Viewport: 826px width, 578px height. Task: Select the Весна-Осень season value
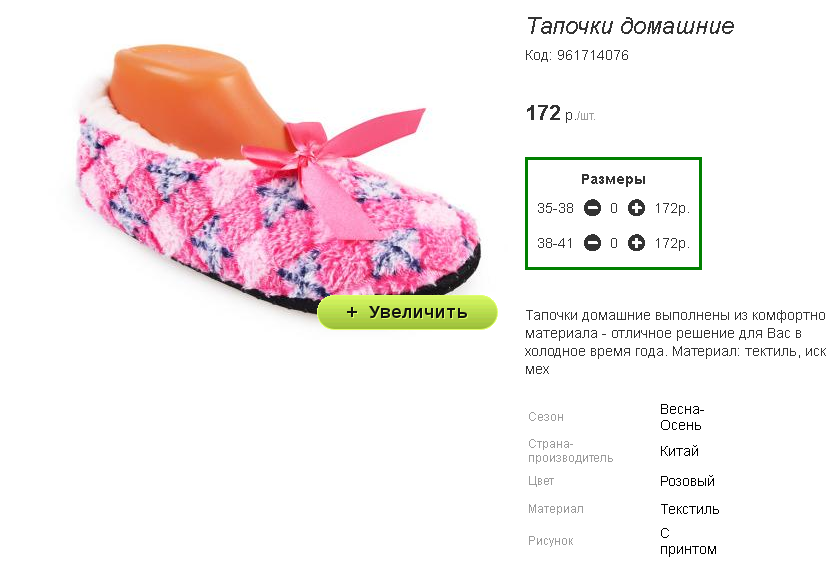tap(682, 417)
